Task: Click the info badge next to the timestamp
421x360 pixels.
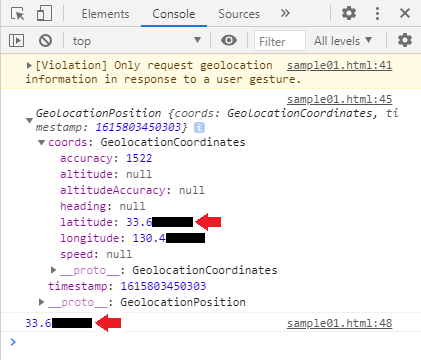Action: tap(199, 127)
